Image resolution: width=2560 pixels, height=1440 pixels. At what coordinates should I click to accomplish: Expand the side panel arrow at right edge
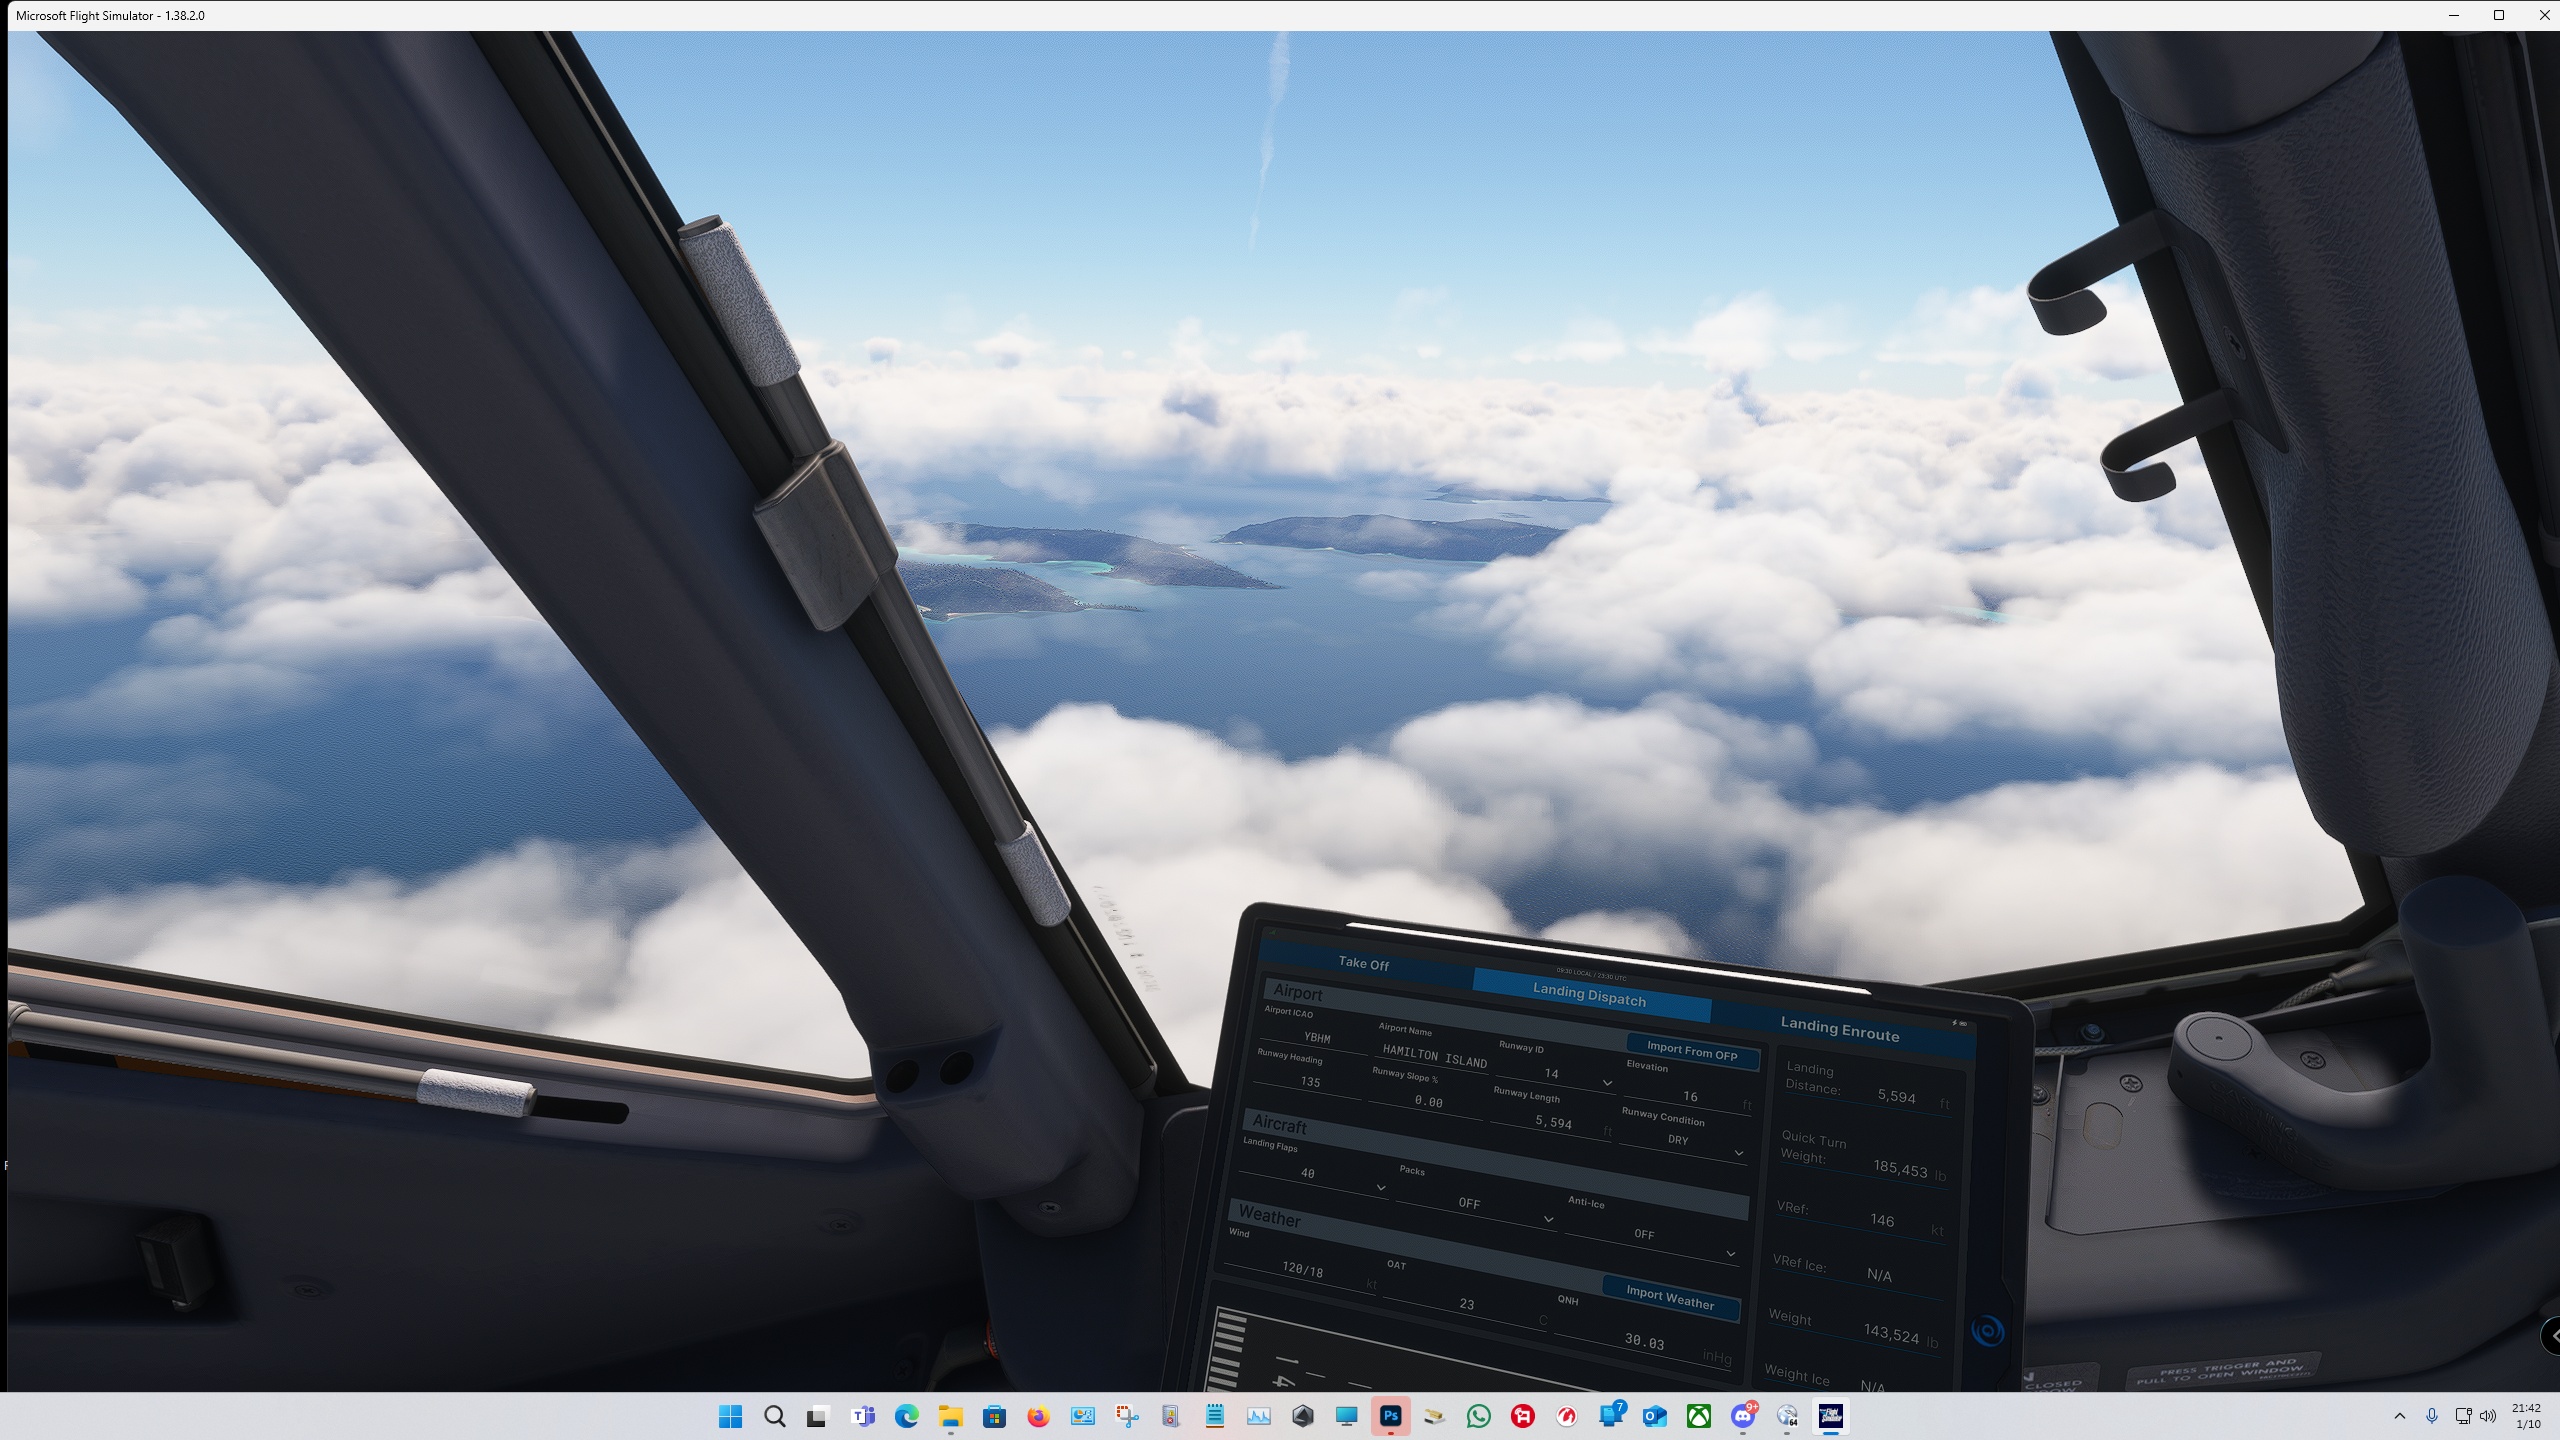pyautogui.click(x=2552, y=1335)
